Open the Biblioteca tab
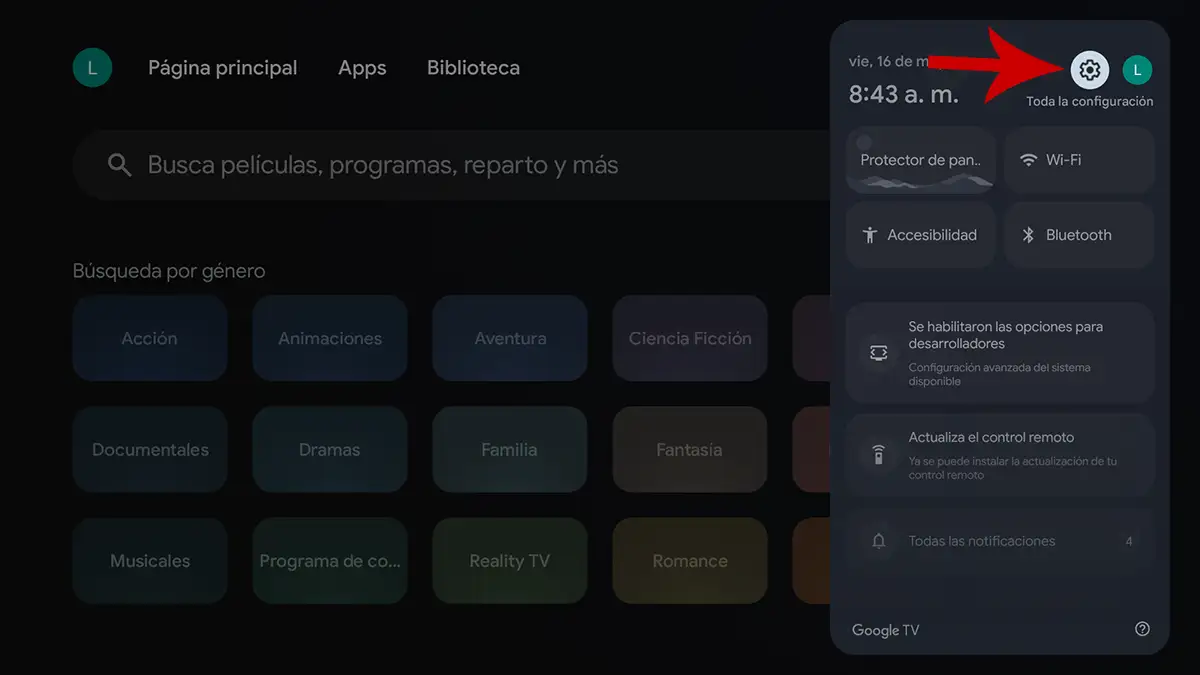 (473, 67)
